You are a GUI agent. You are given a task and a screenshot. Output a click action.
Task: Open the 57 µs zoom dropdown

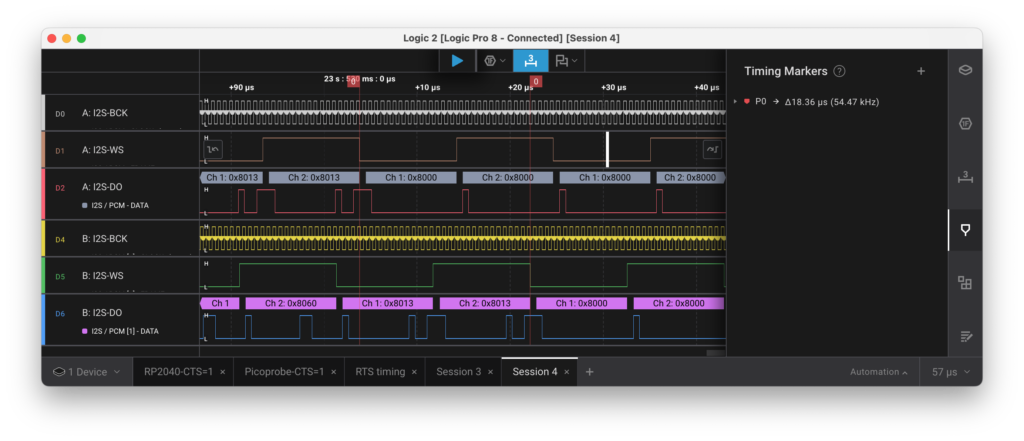951,372
